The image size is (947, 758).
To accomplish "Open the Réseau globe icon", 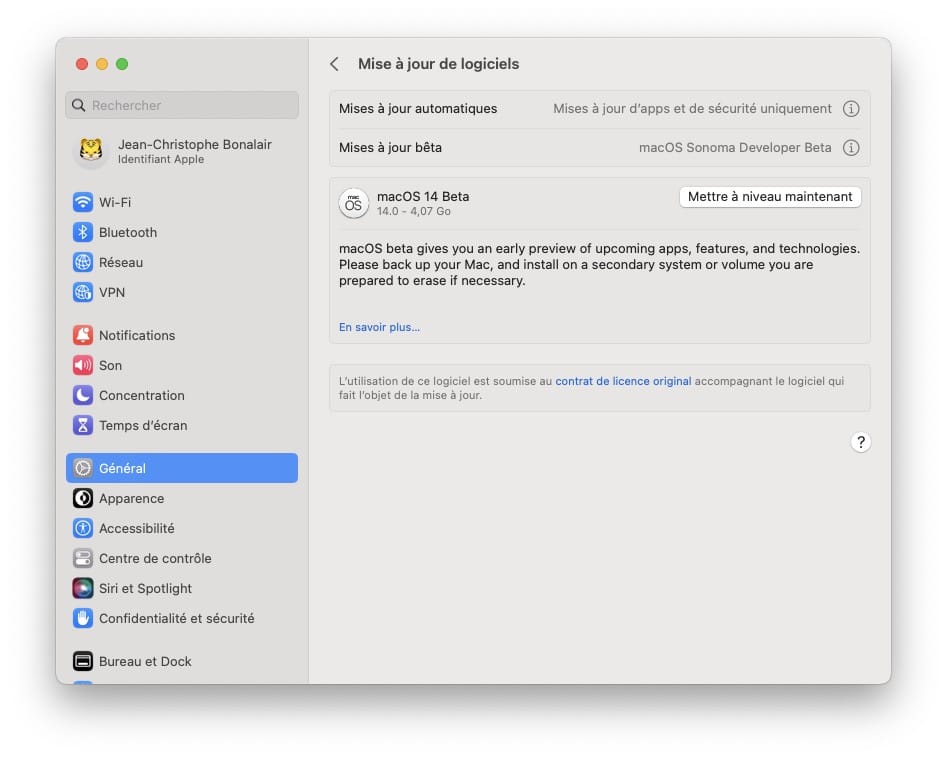I will (x=83, y=262).
